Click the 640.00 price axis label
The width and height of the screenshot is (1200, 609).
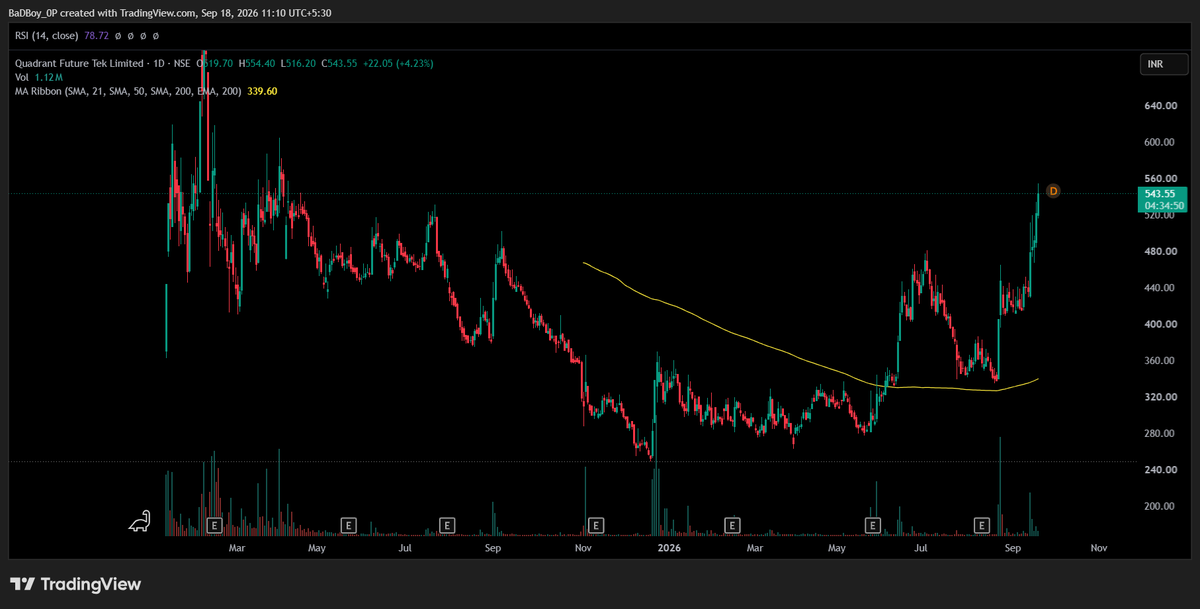point(1158,106)
